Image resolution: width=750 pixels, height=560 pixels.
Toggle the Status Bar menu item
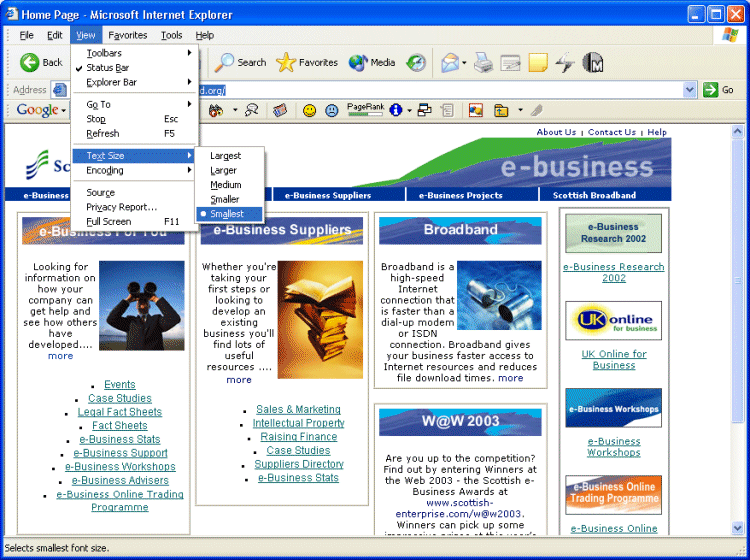coord(134,67)
